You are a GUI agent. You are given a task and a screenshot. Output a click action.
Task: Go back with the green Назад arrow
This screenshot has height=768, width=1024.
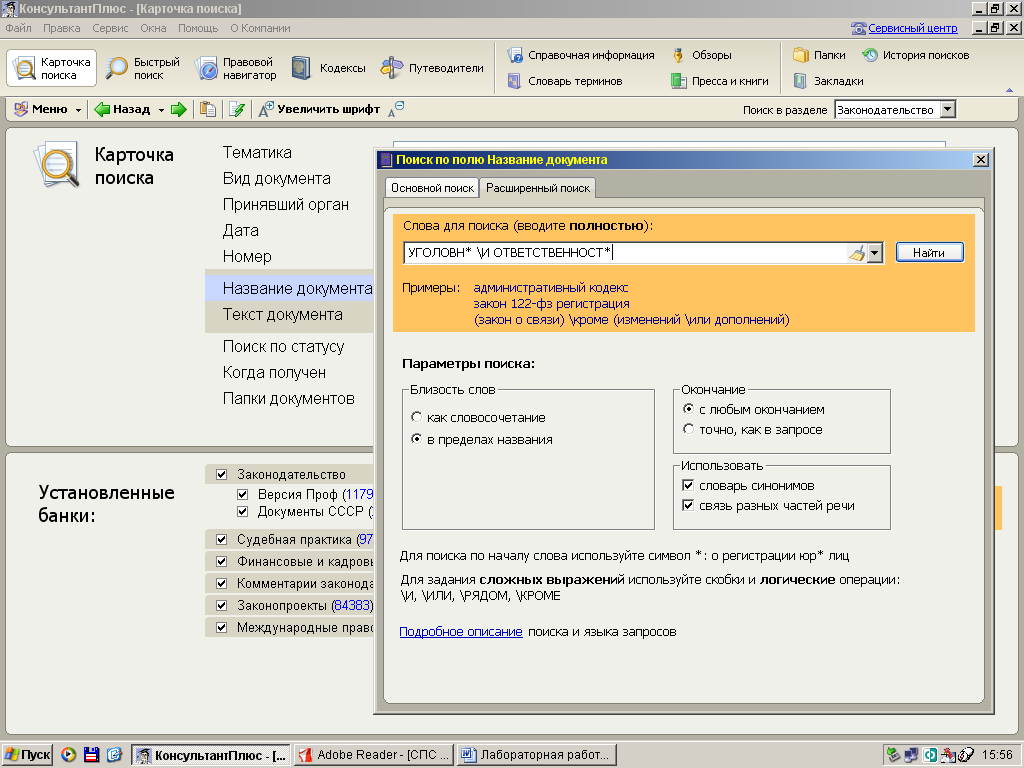click(x=122, y=109)
